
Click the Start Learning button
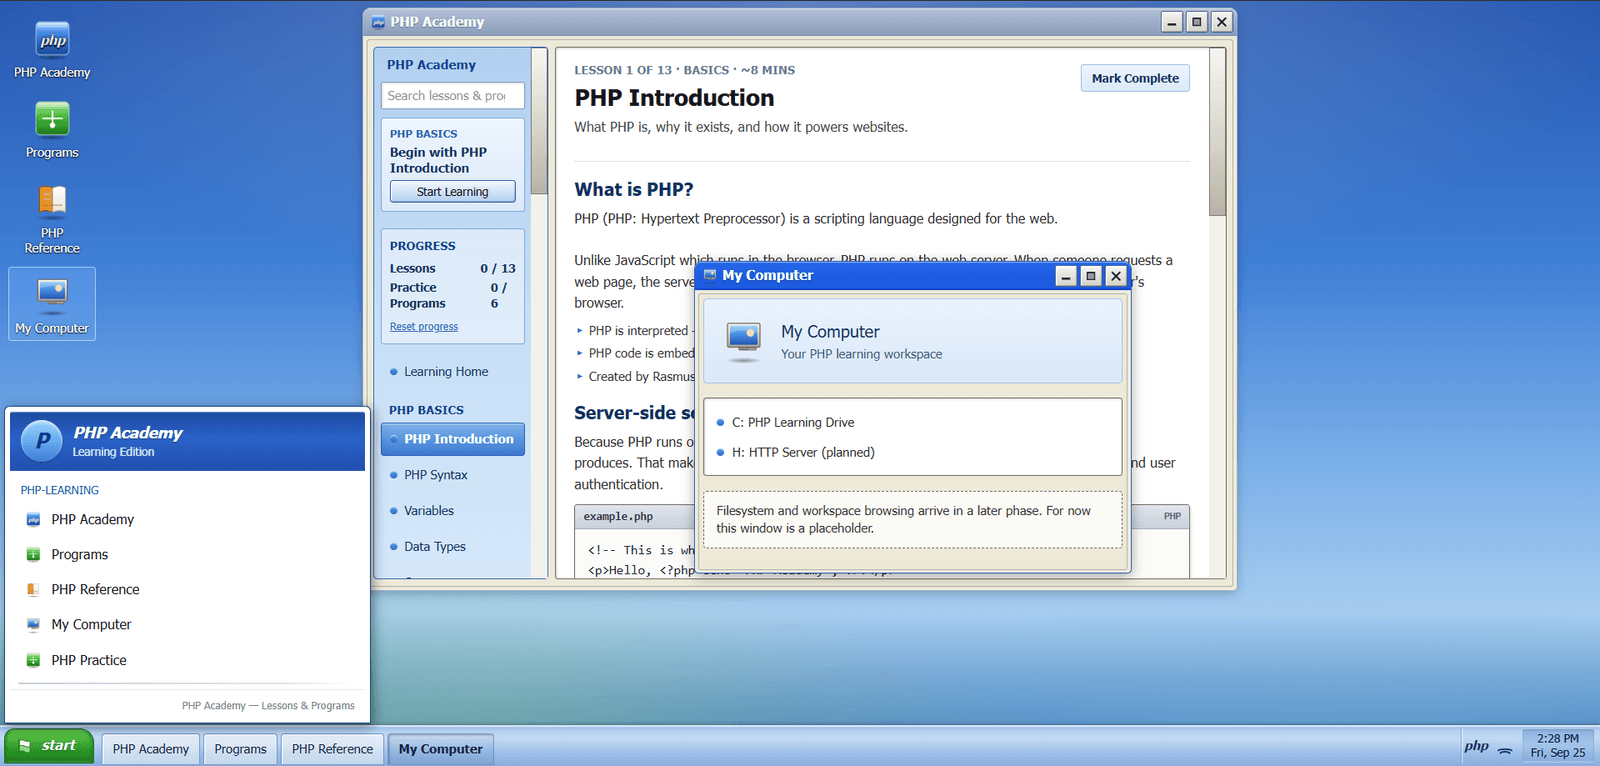click(453, 192)
